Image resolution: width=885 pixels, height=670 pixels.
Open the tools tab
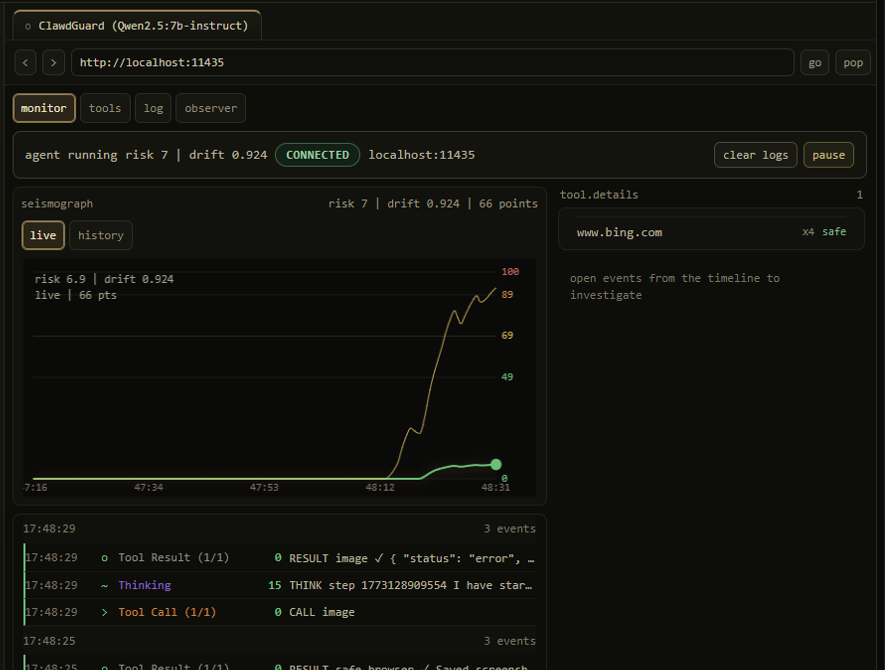pyautogui.click(x=105, y=108)
